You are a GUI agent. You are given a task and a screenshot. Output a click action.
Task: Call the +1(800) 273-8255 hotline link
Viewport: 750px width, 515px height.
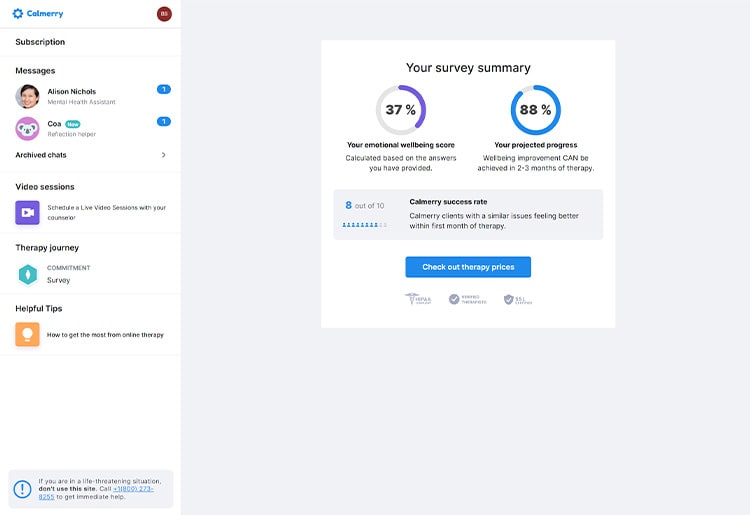point(96,493)
